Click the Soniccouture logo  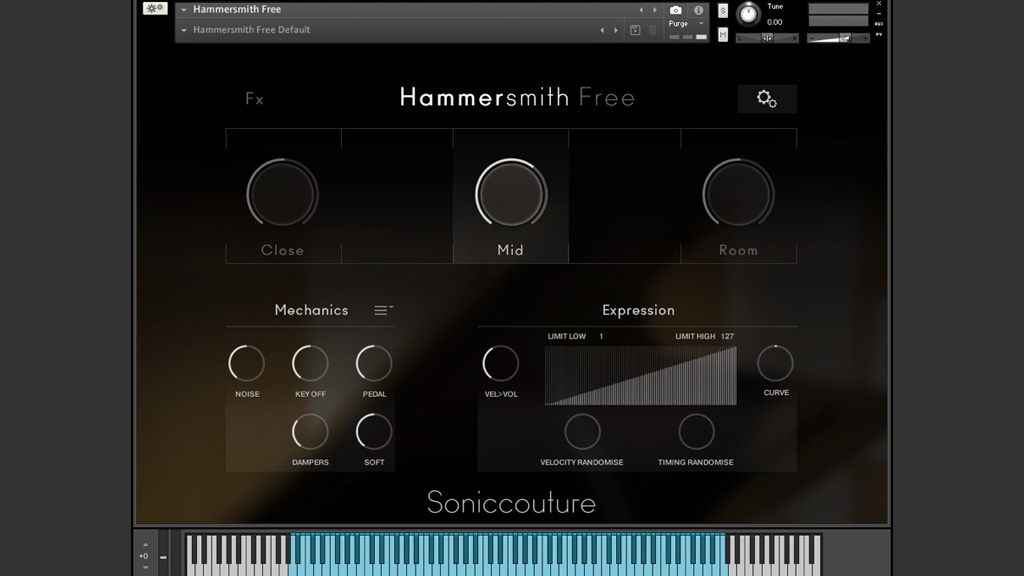[511, 503]
